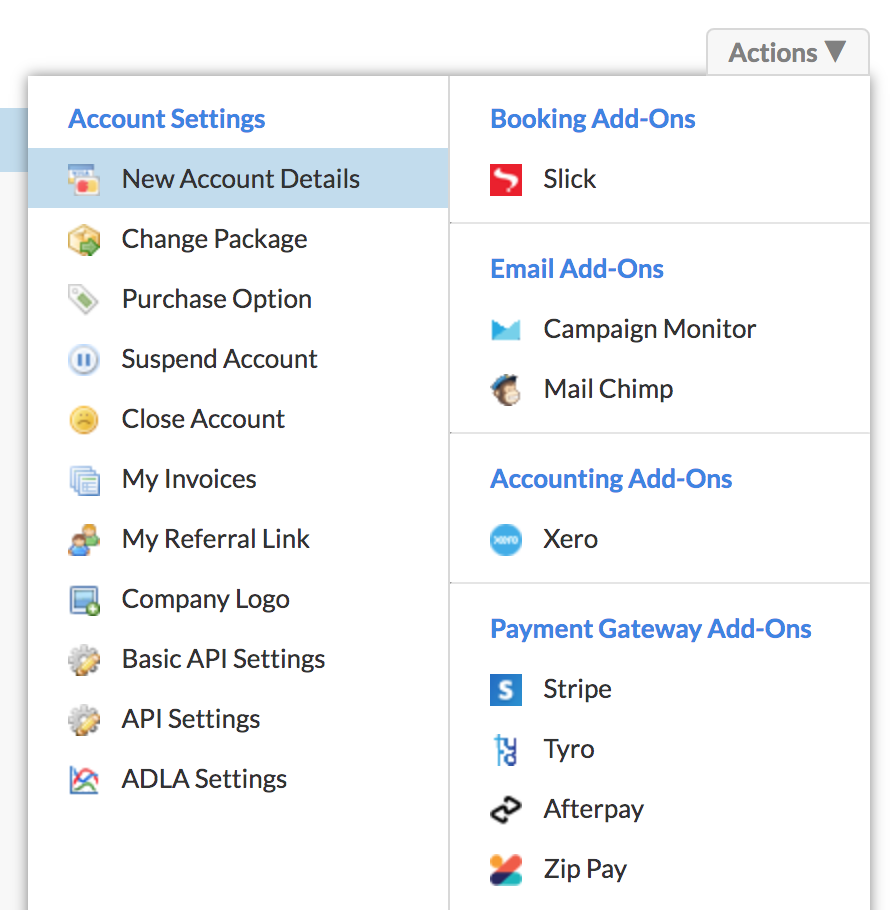The image size is (896, 910).
Task: Click the Zip Pay colorful icon
Action: (x=505, y=869)
